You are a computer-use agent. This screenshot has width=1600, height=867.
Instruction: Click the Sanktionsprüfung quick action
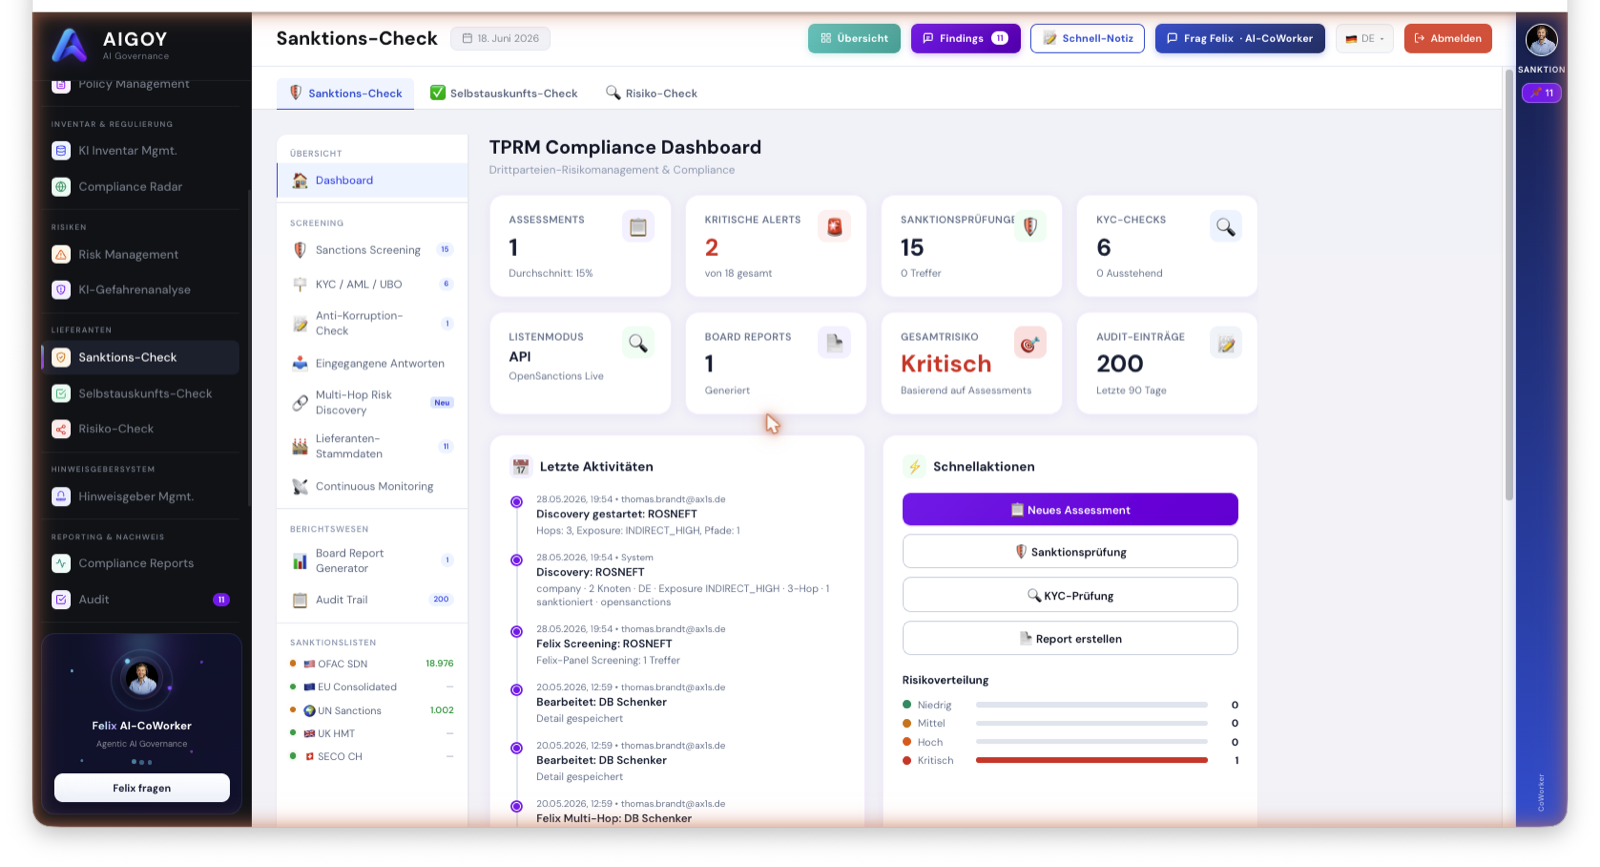pos(1070,552)
